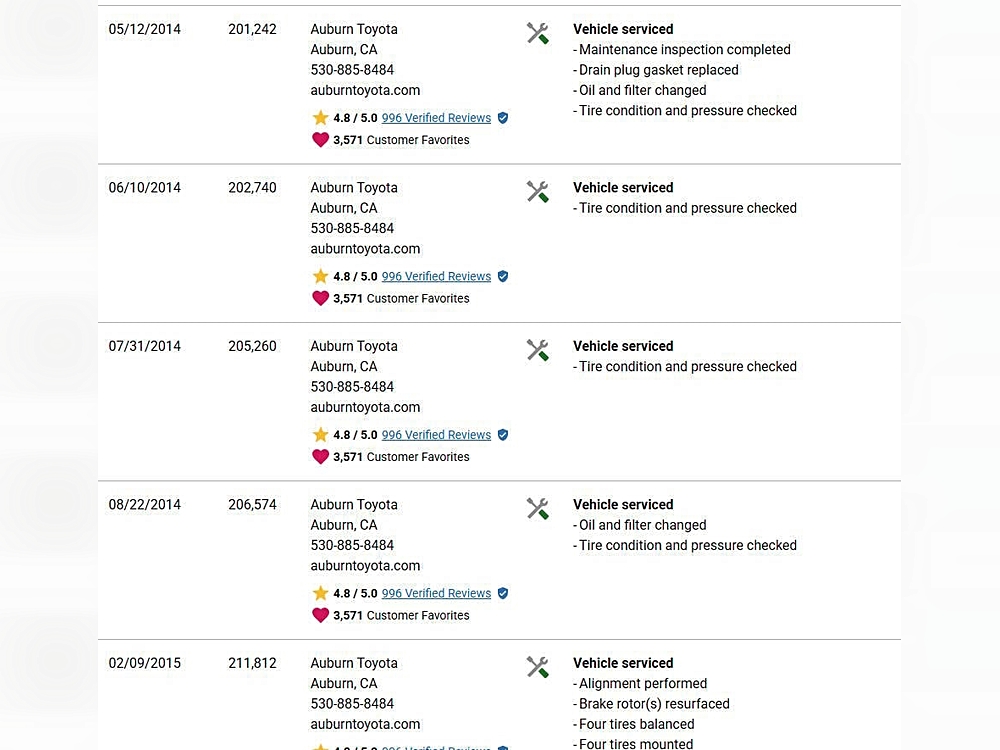Select Auburn Toyota name in 02/09/2015 entry
Viewport: 1000px width, 750px height.
coord(354,663)
